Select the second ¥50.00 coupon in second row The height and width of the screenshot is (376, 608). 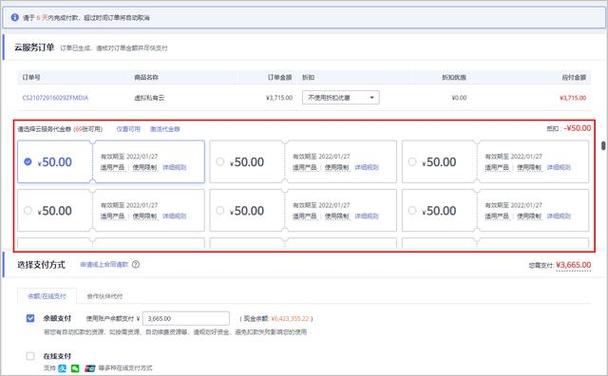tap(220, 210)
